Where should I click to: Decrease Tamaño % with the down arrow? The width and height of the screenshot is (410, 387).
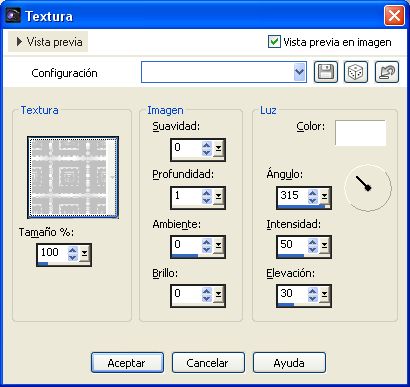click(73, 258)
